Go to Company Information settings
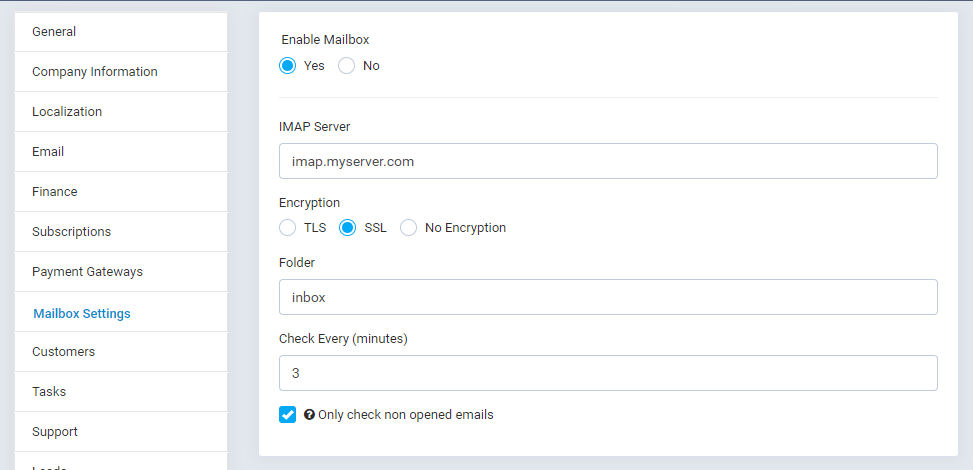The height and width of the screenshot is (470, 973). (95, 72)
